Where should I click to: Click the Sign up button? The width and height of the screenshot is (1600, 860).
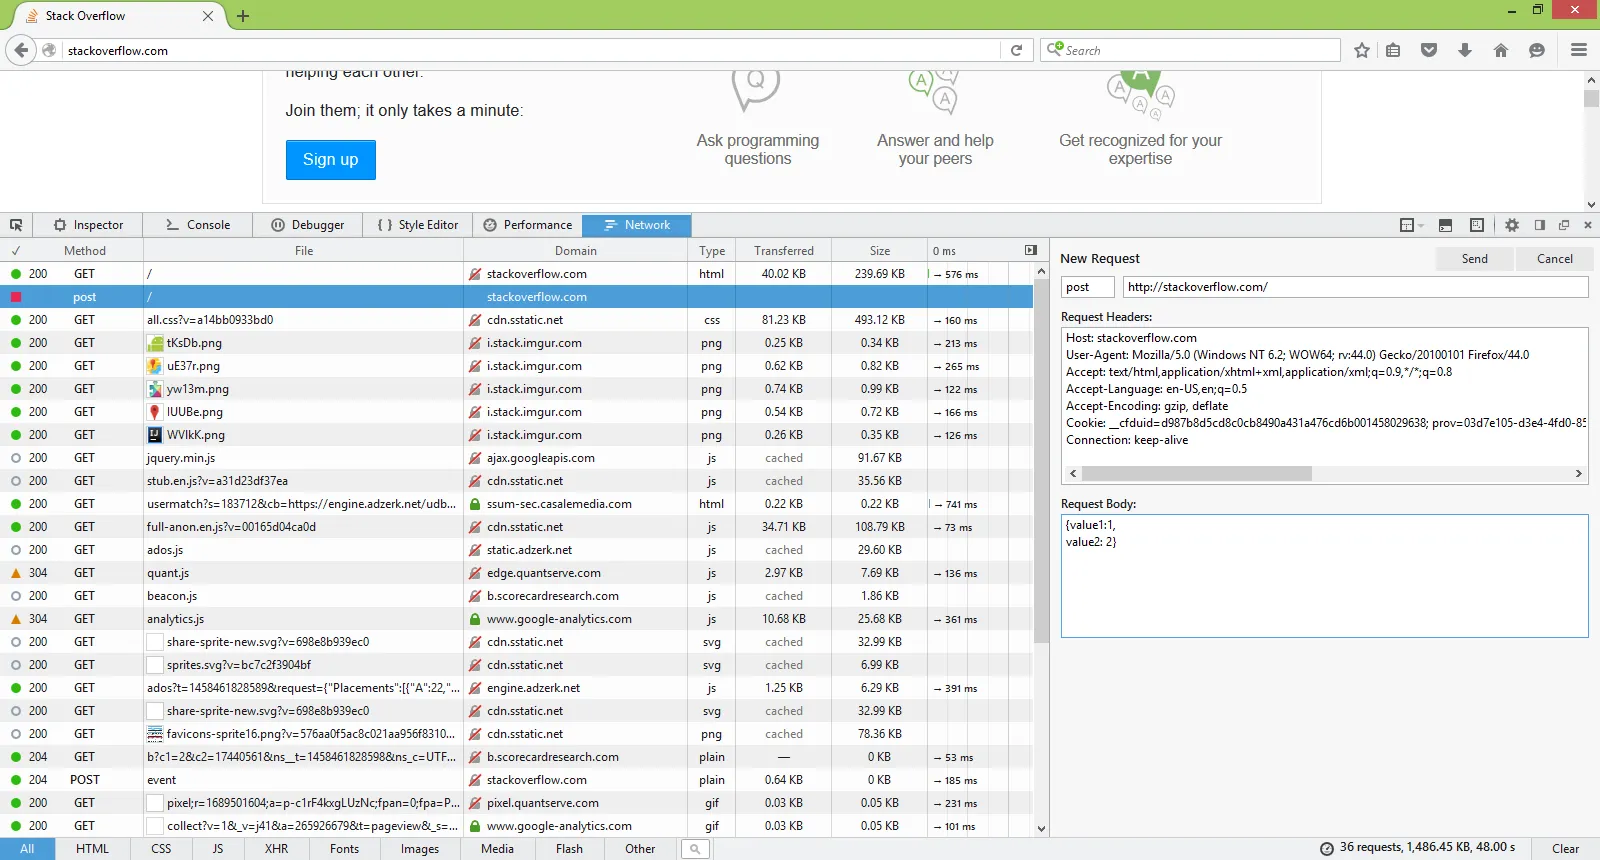[x=331, y=160]
